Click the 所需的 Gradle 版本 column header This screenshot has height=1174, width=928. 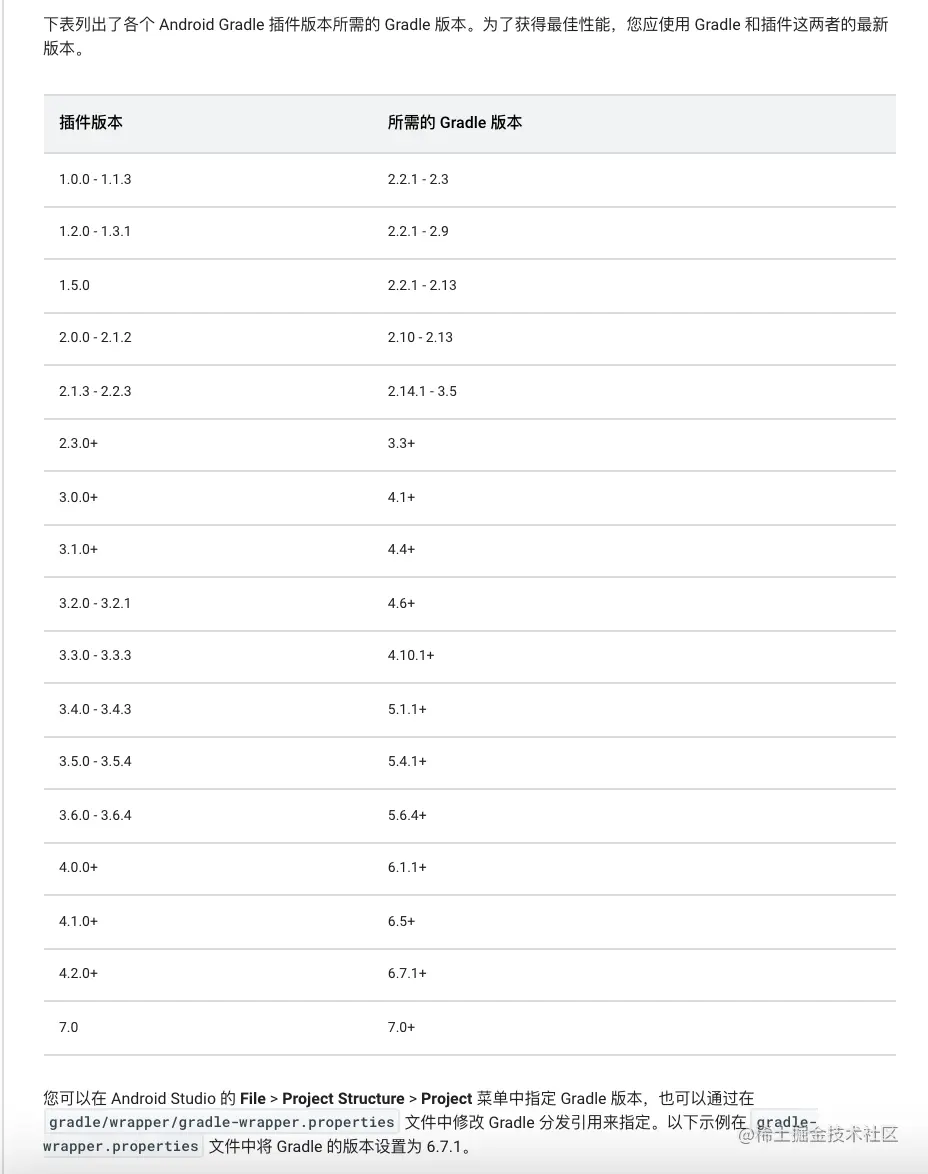[455, 123]
